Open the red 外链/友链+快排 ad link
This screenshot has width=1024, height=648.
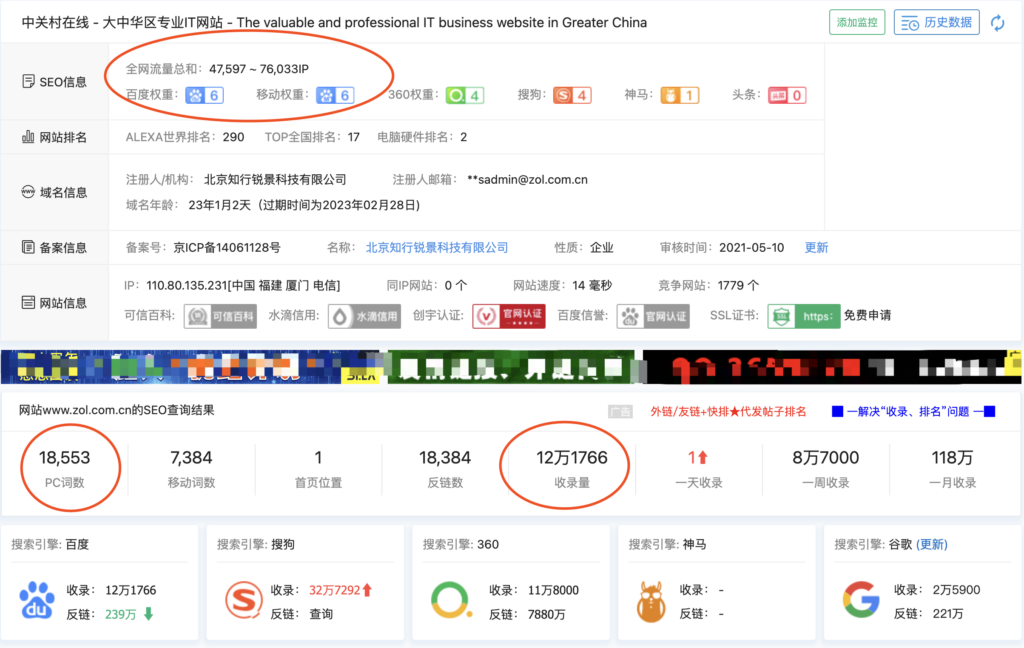[x=728, y=412]
